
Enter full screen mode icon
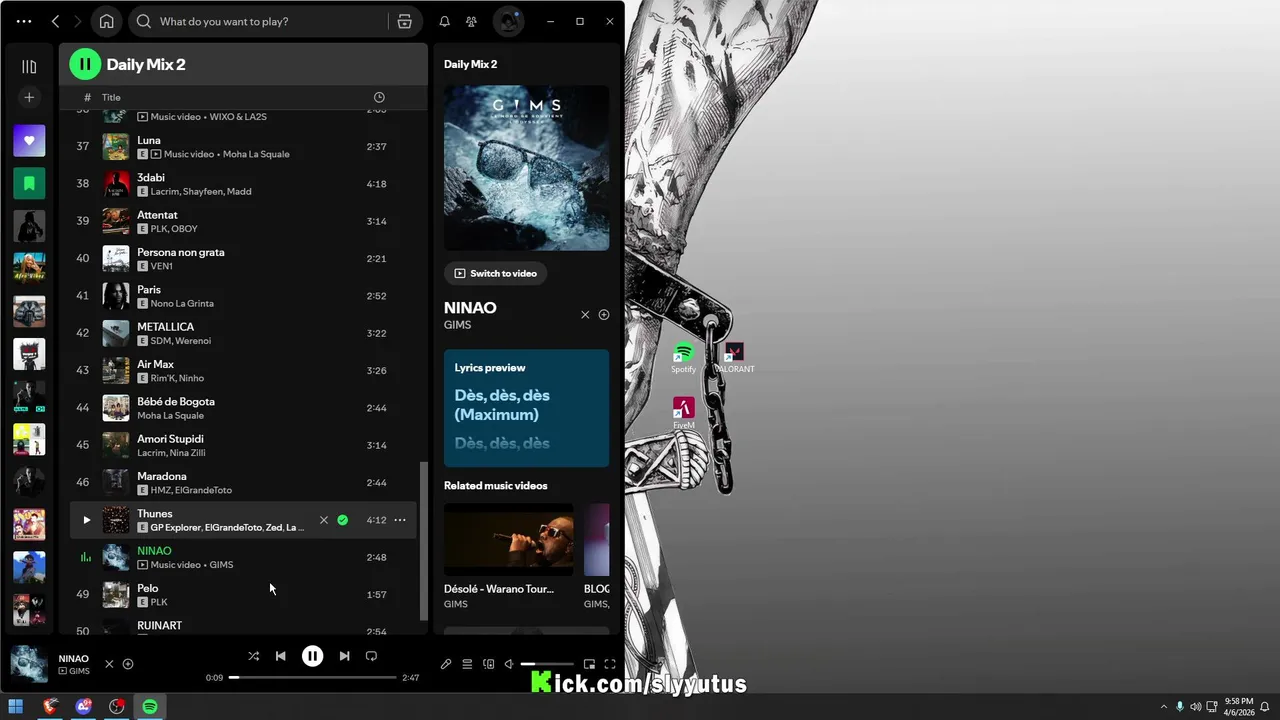[x=610, y=664]
